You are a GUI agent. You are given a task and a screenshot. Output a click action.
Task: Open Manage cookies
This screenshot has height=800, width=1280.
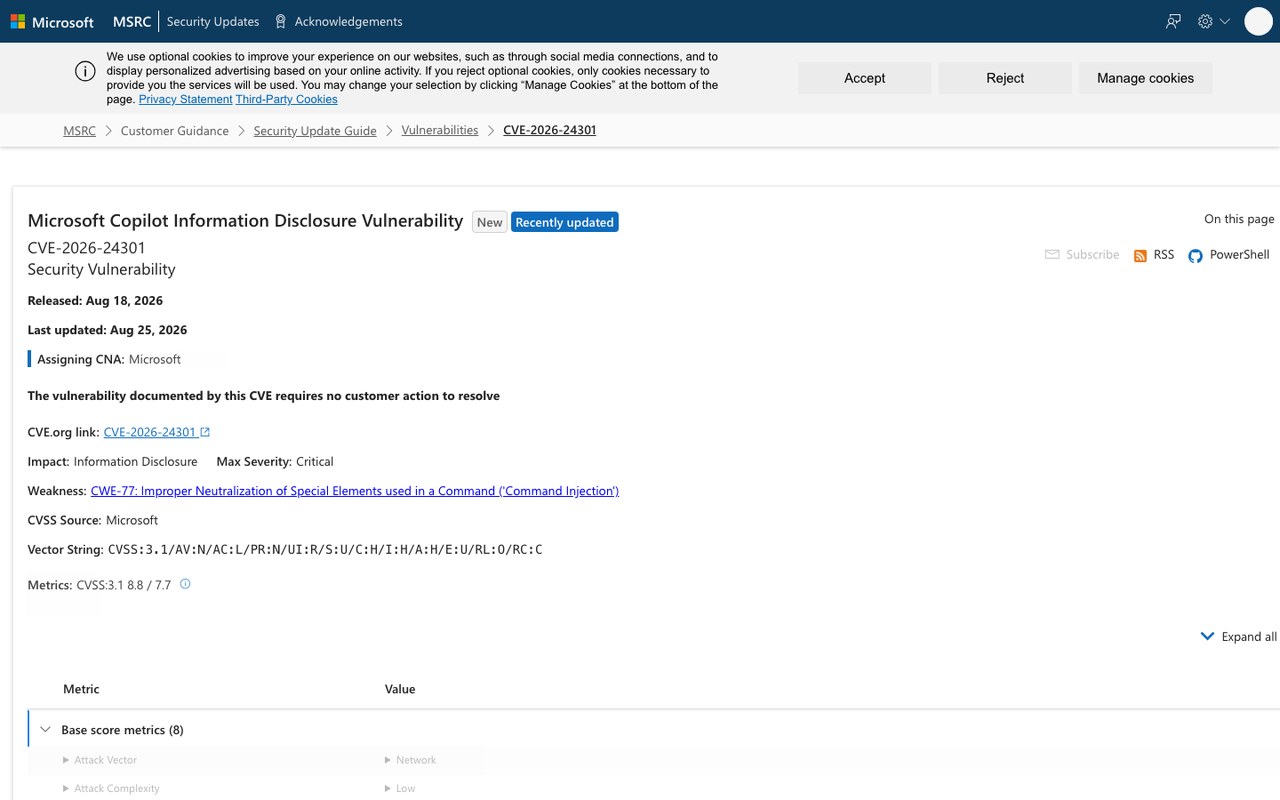[x=1145, y=78]
